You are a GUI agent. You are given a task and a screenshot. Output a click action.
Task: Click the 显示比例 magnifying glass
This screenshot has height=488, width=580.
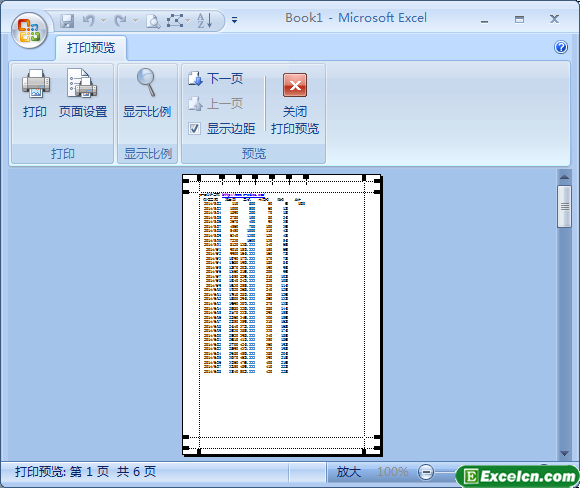coord(147,92)
